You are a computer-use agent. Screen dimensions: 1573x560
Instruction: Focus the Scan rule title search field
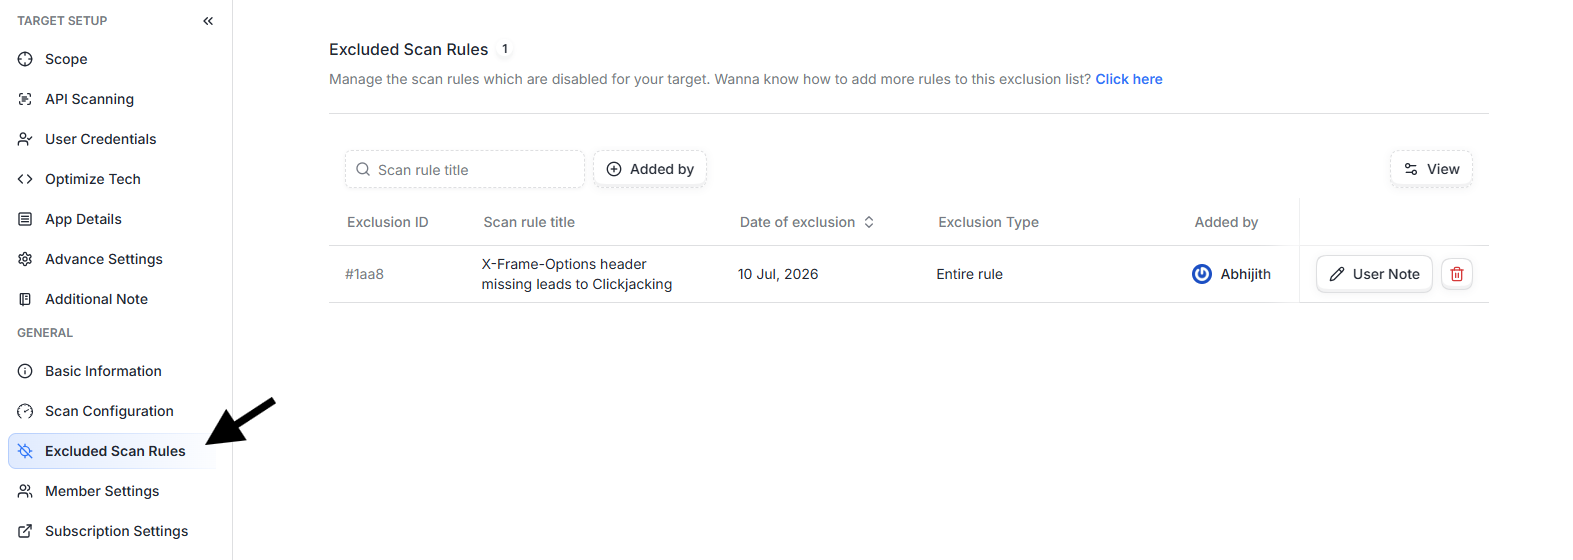[465, 170]
